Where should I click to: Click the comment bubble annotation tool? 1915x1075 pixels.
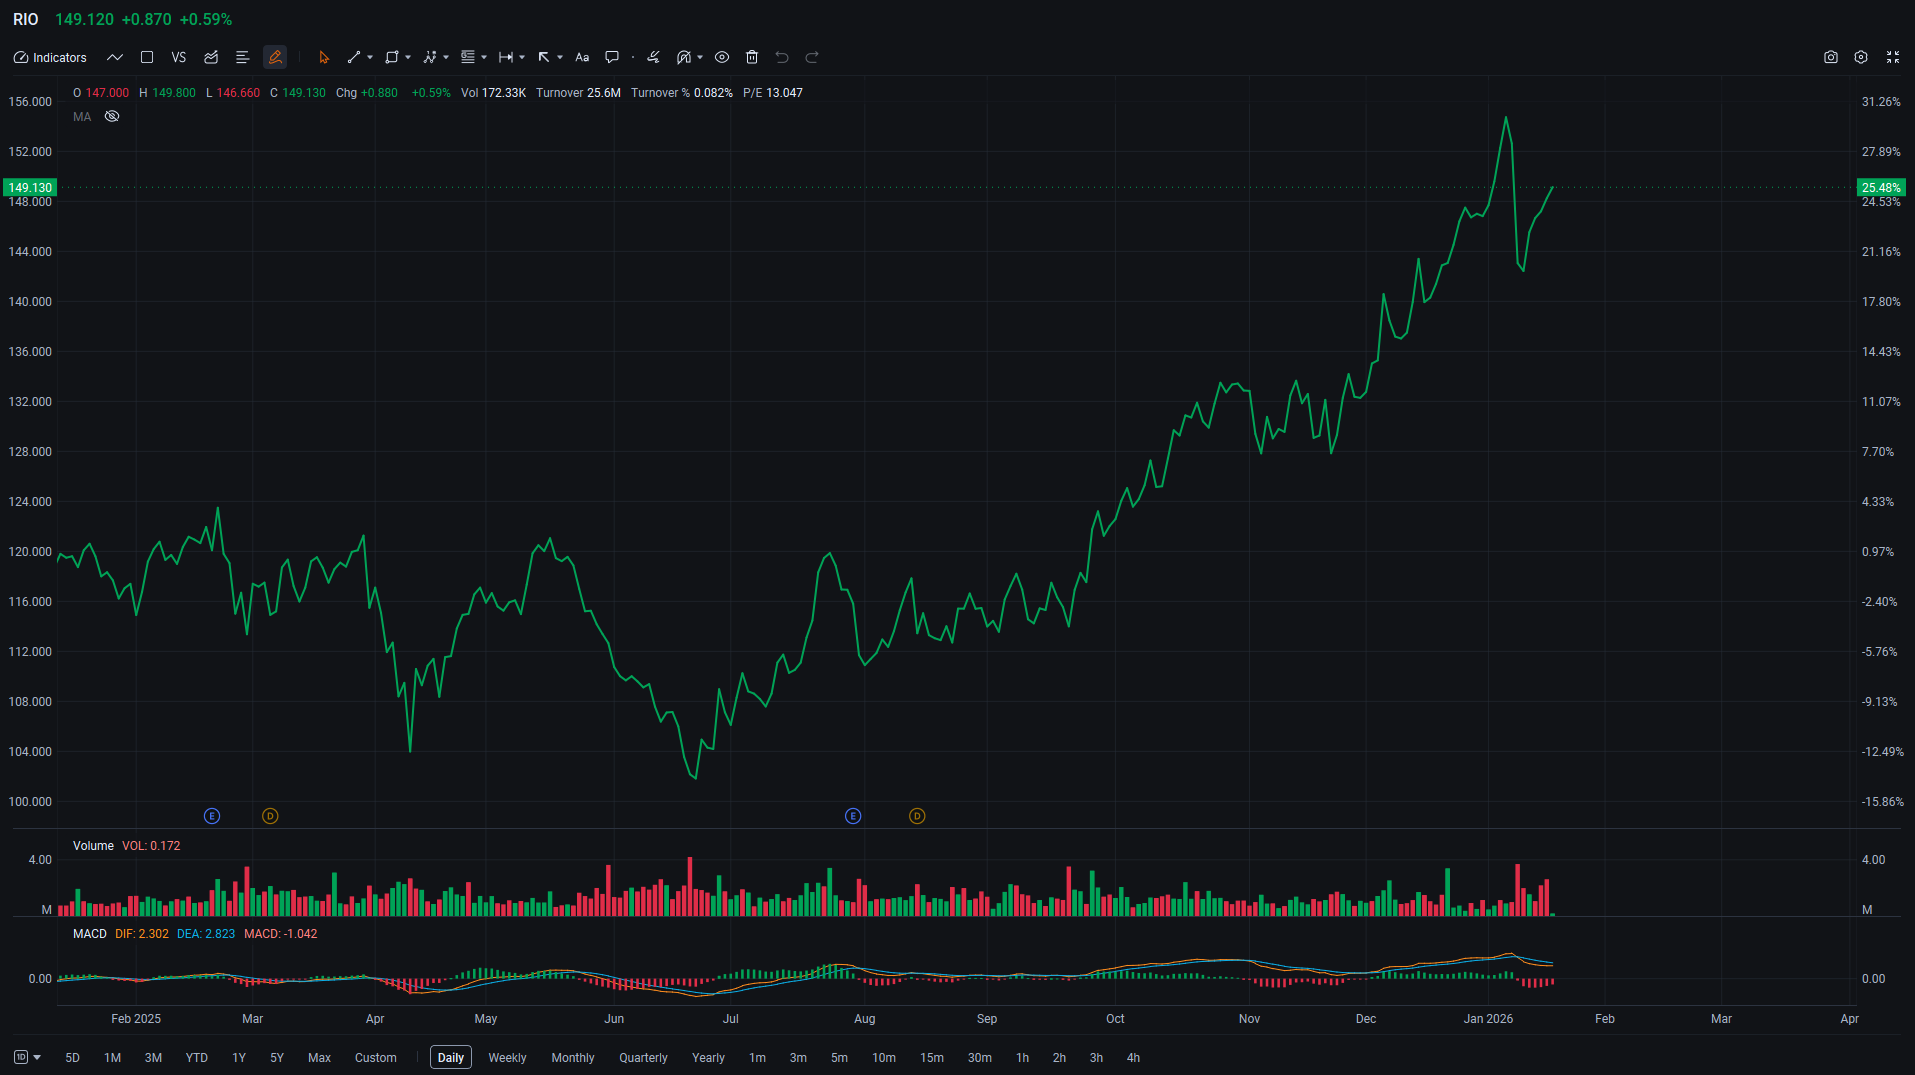612,58
